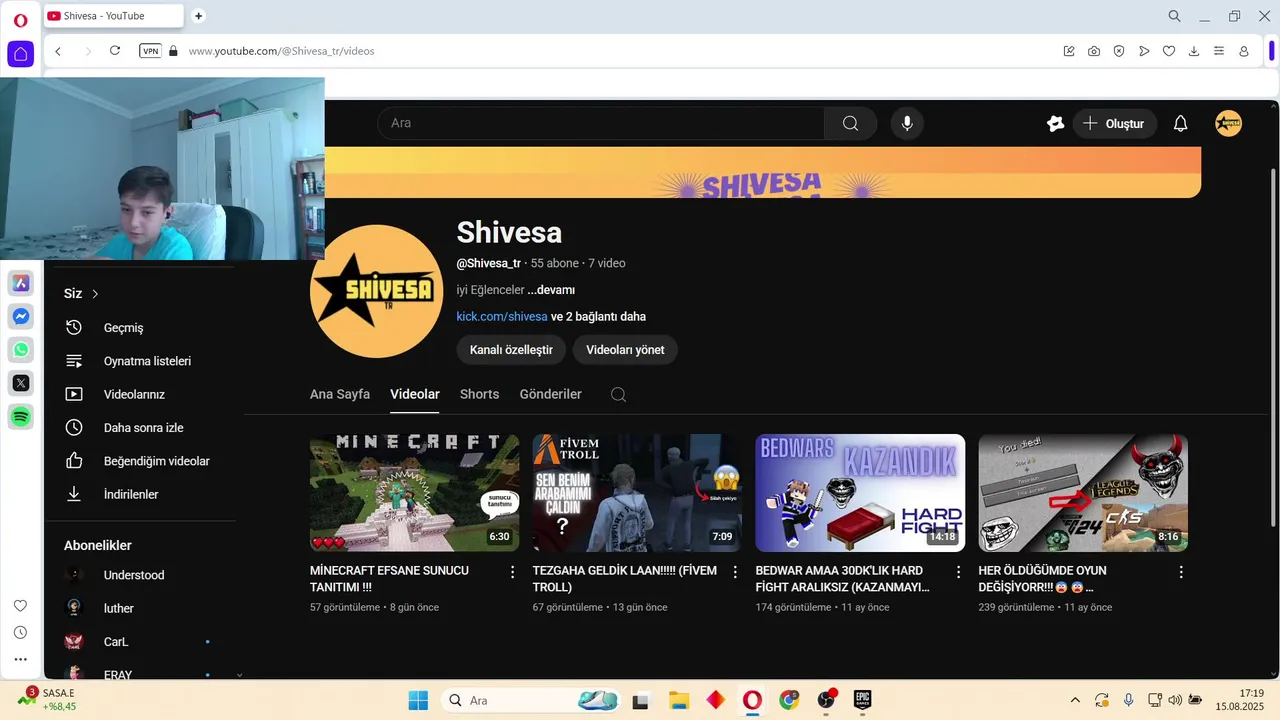The height and width of the screenshot is (720, 1280).
Task: Click the YouTube search magnifier button
Action: (850, 123)
